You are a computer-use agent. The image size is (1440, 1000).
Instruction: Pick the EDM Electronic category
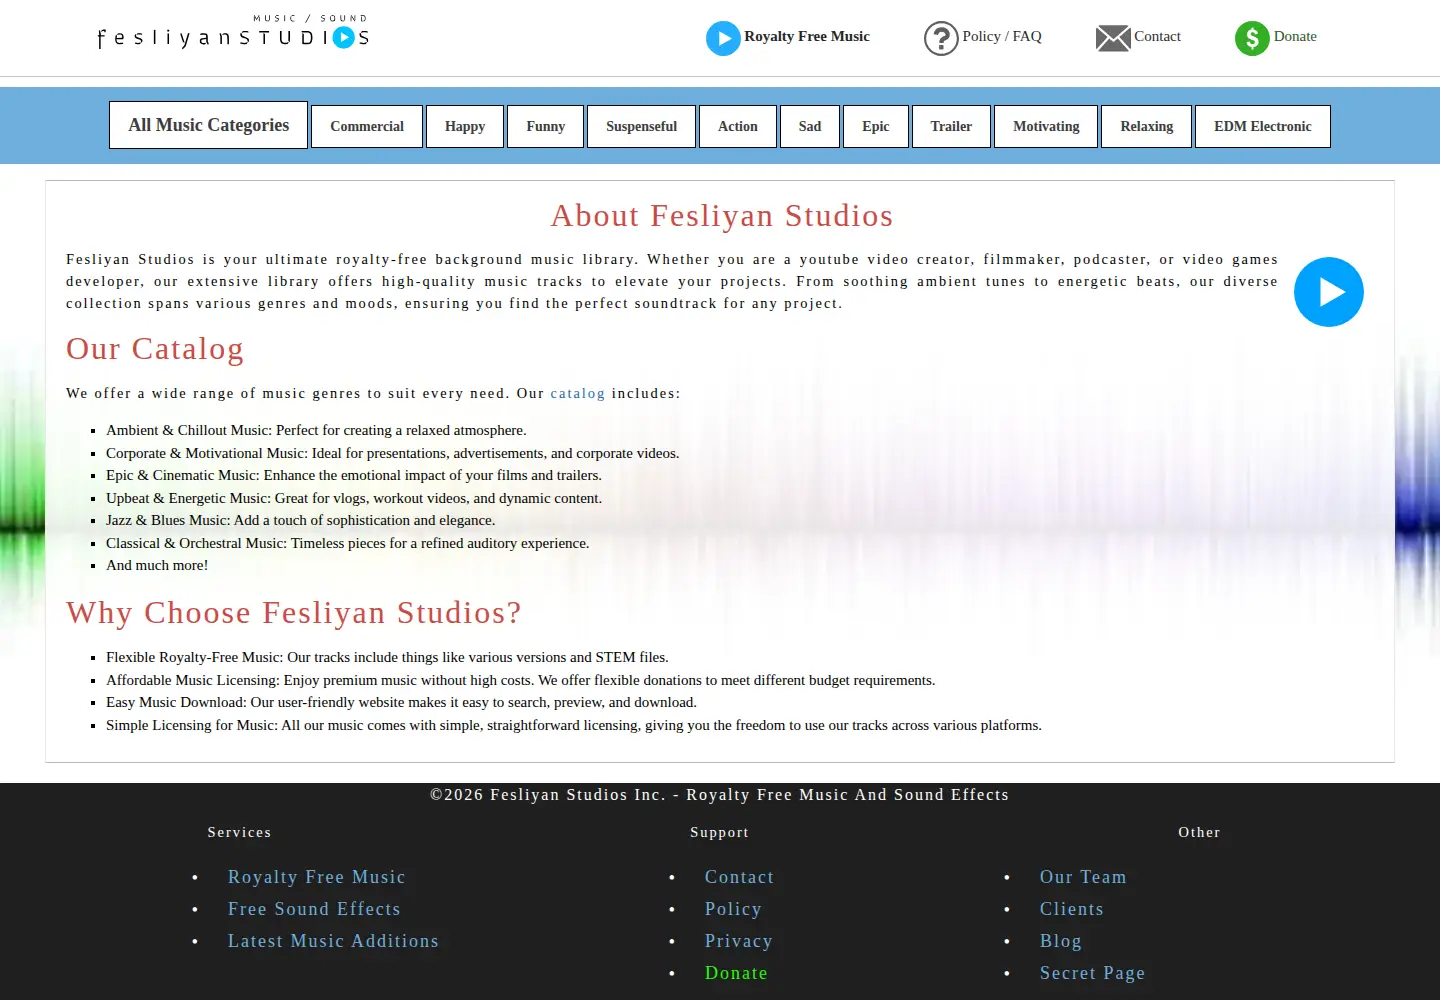click(1263, 126)
